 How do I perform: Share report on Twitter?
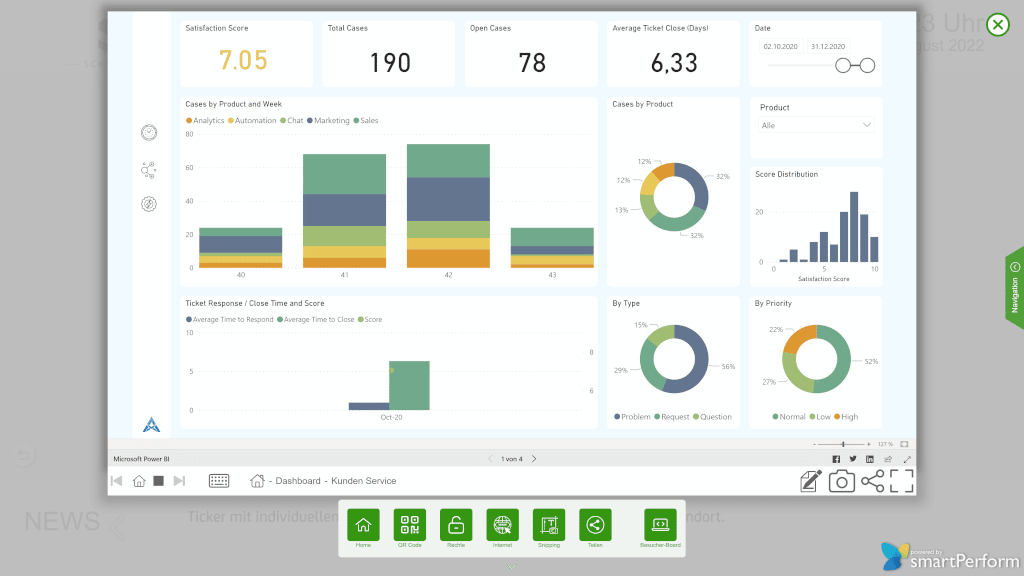point(853,459)
